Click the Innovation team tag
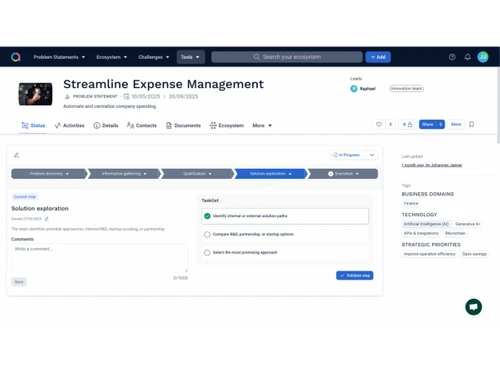Image resolution: width=500 pixels, height=375 pixels. (x=406, y=88)
